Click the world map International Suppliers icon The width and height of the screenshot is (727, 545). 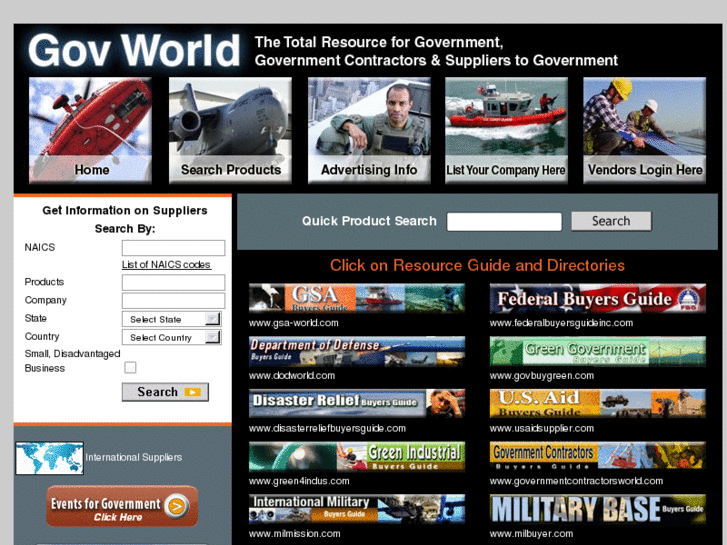[50, 458]
